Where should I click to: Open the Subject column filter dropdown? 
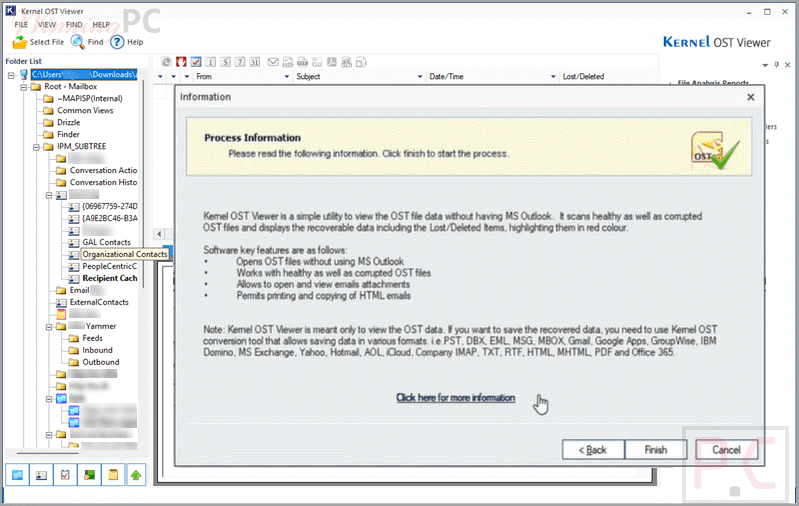click(x=420, y=76)
